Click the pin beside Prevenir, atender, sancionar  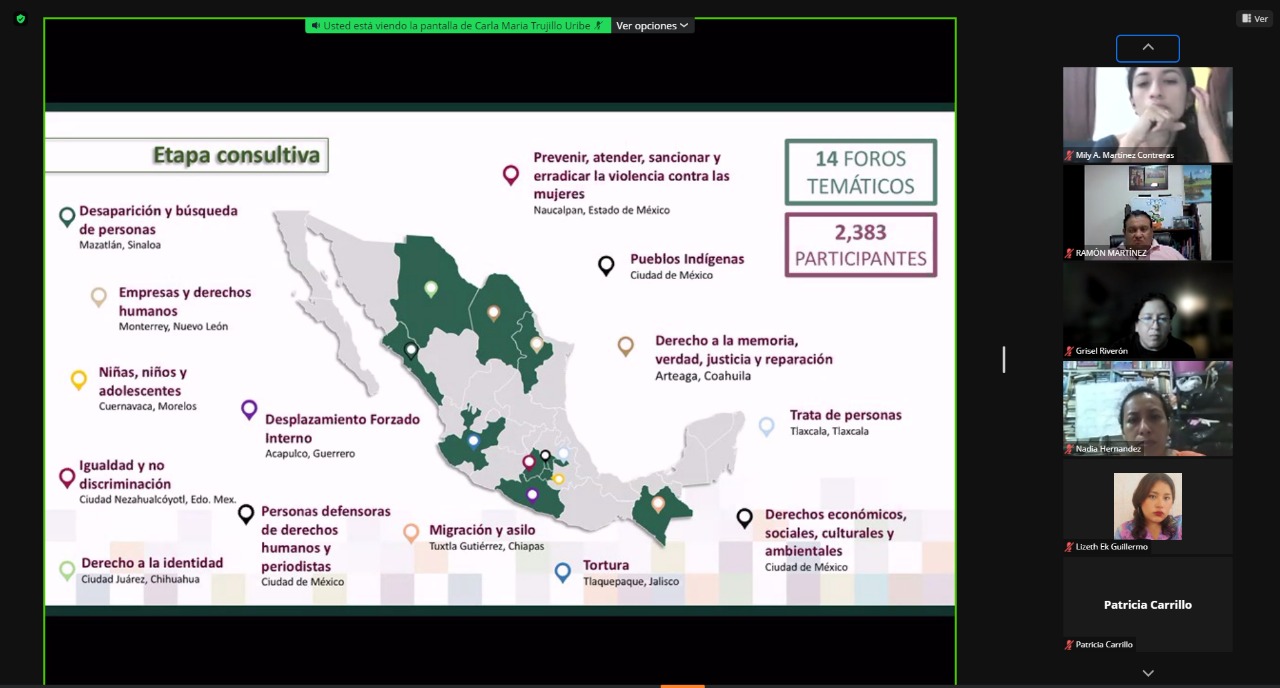pyautogui.click(x=511, y=176)
